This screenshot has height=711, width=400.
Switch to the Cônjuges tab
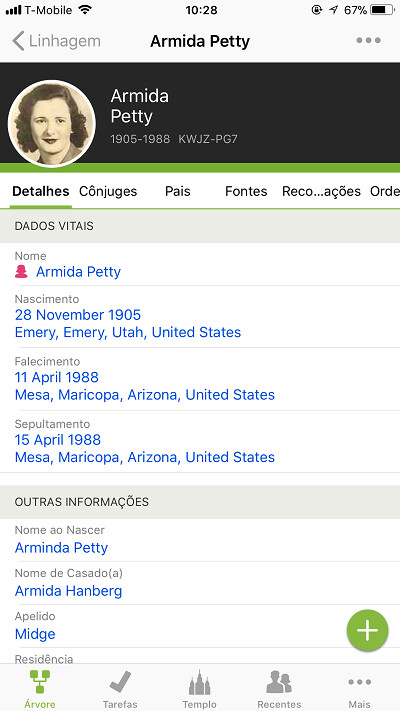108,191
